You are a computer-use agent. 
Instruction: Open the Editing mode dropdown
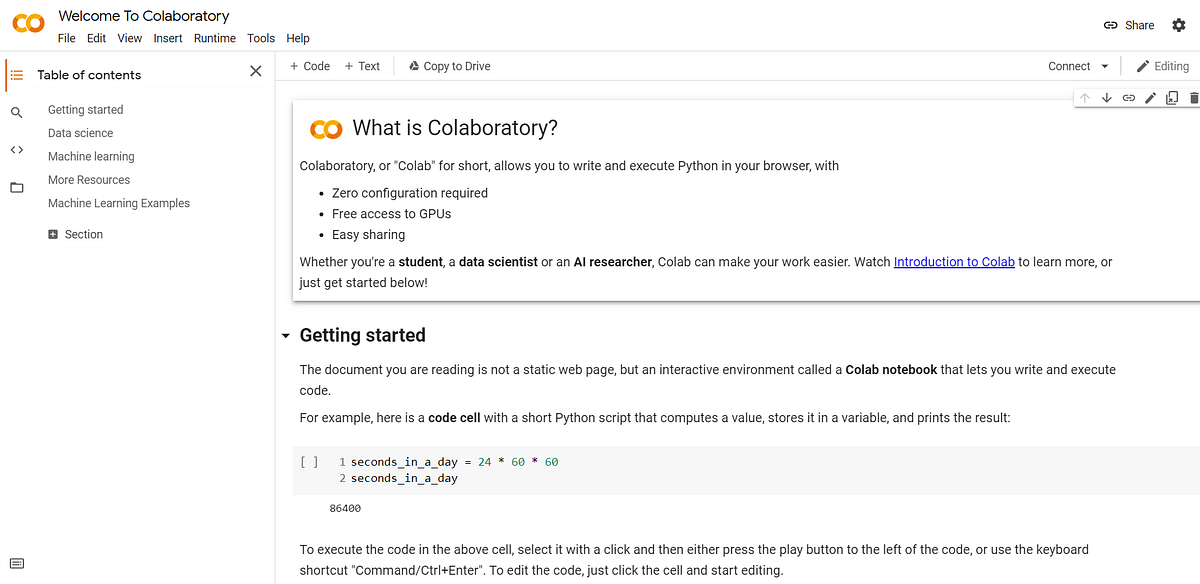tap(1163, 66)
